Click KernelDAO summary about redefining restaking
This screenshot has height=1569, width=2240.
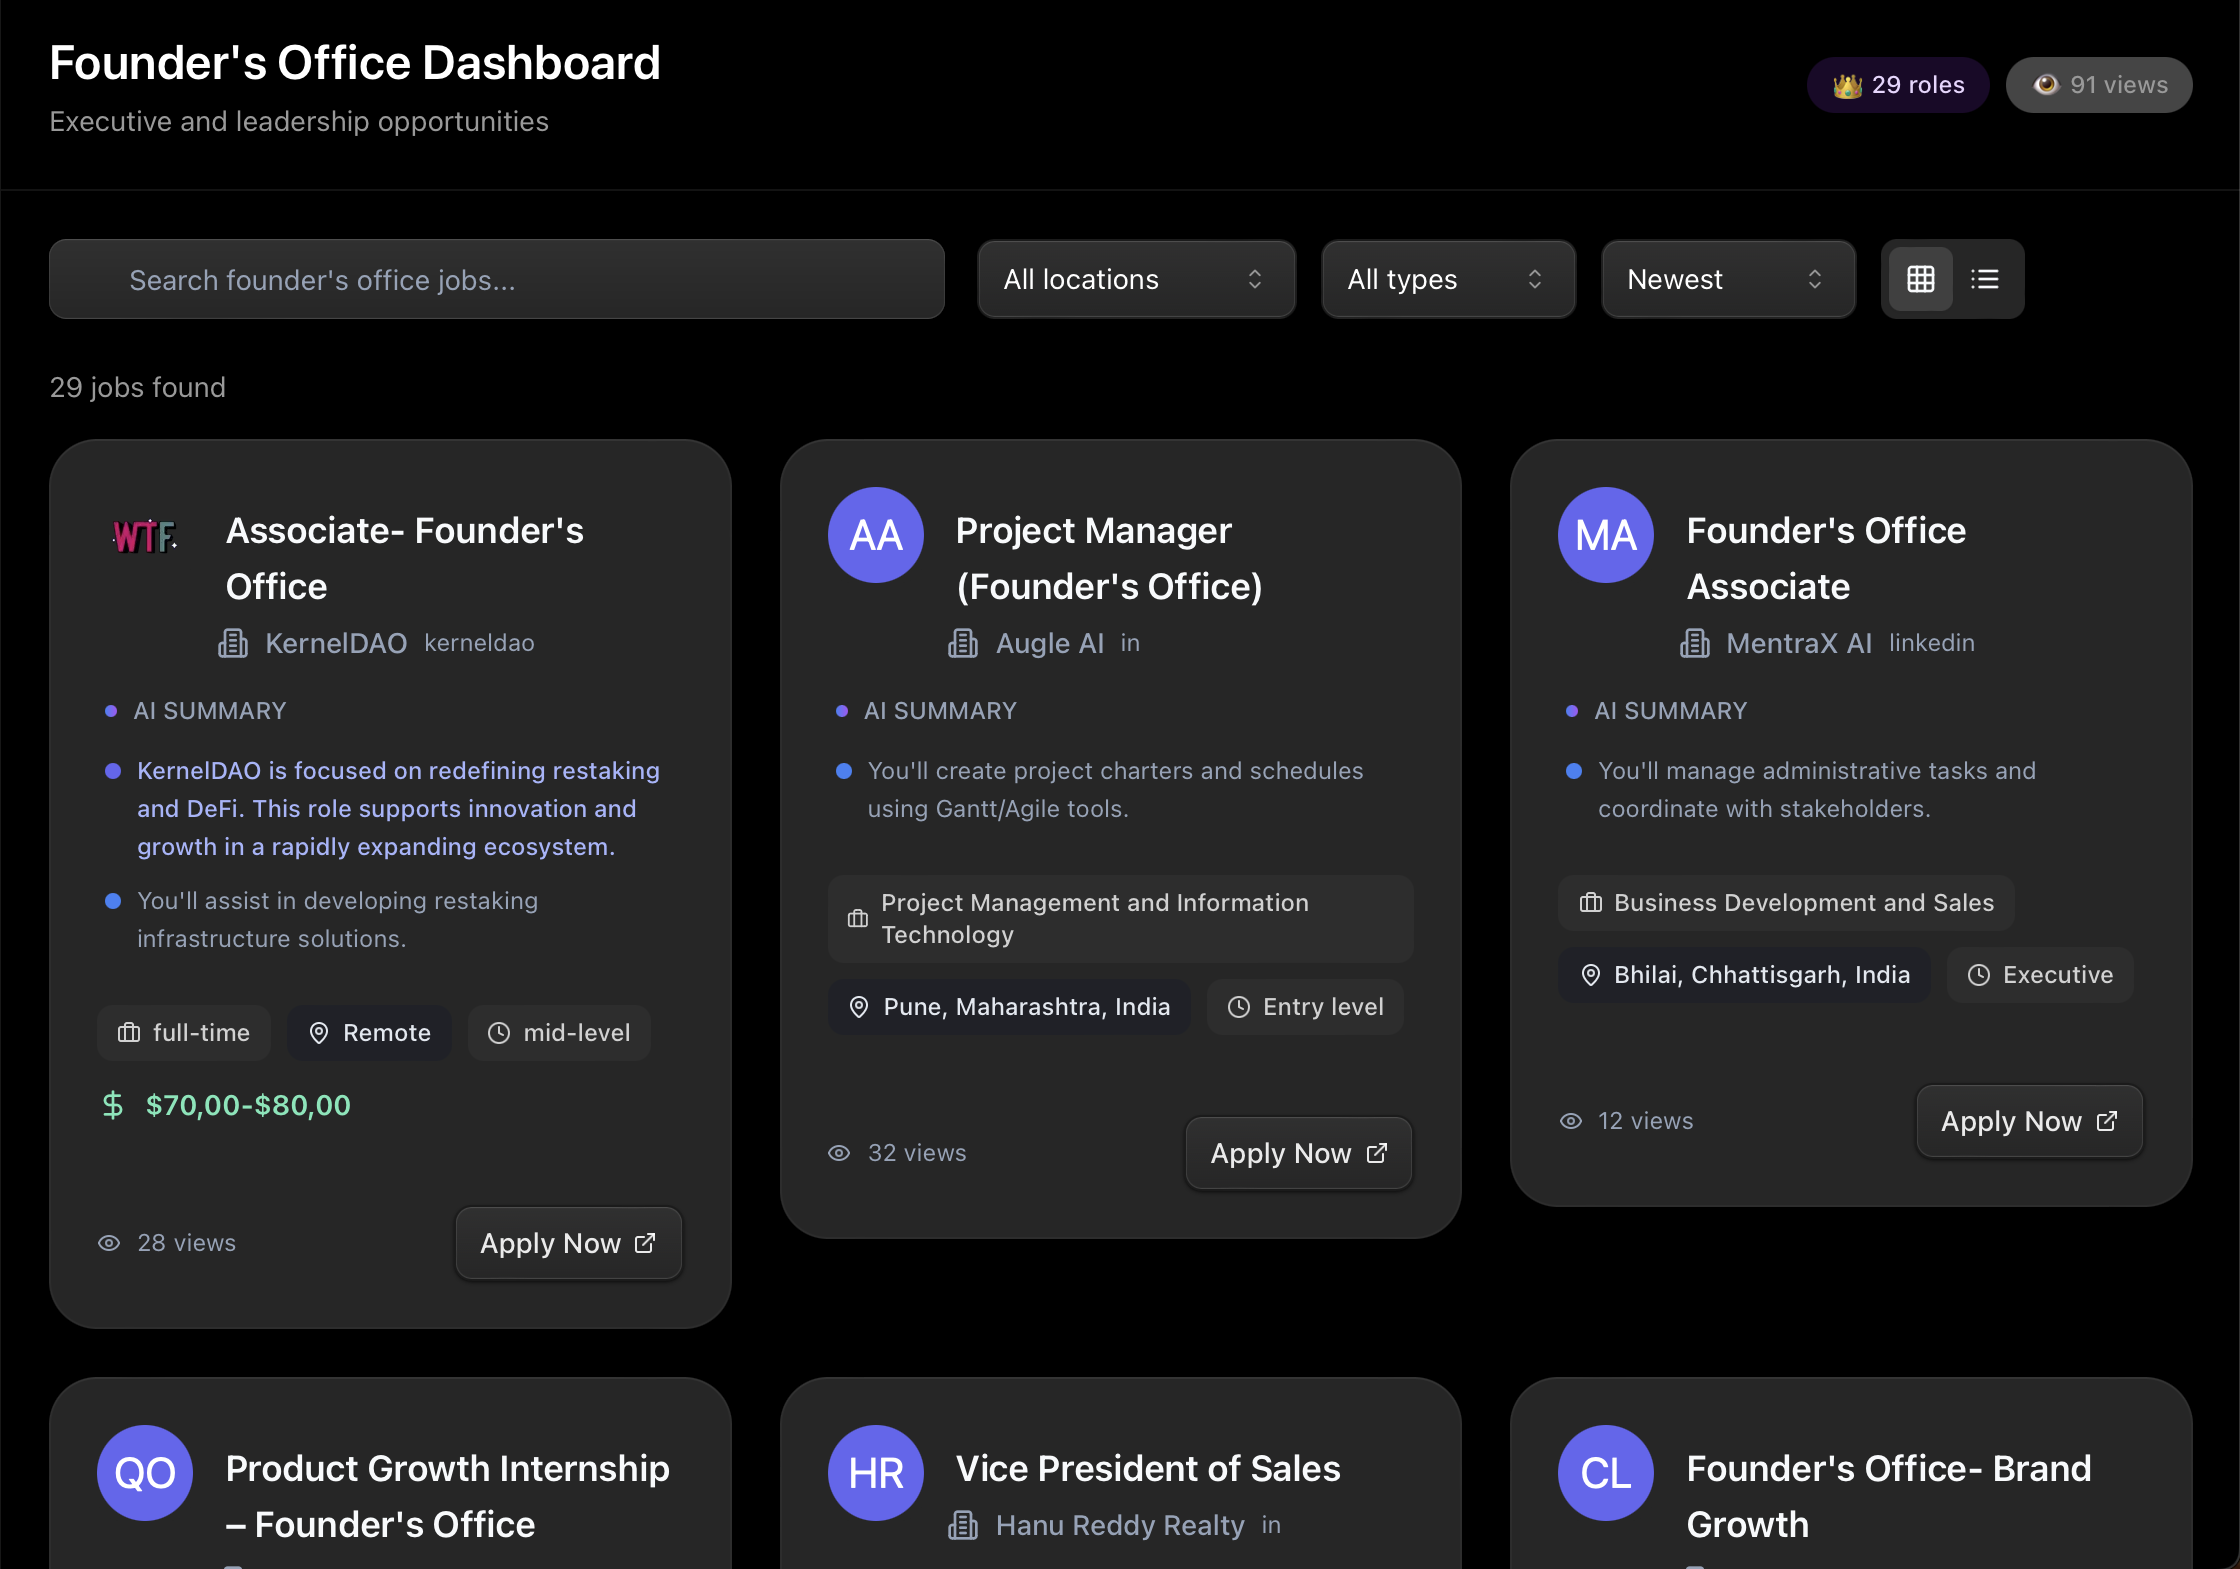[x=398, y=809]
